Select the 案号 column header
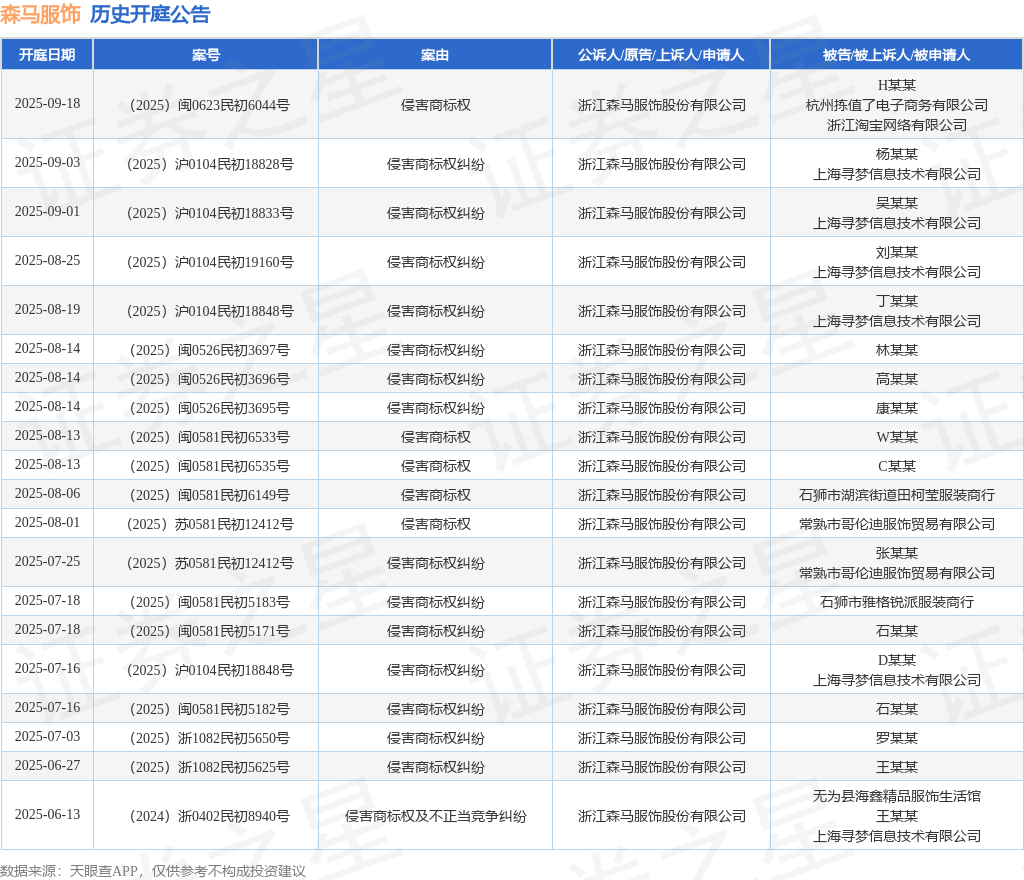 (206, 55)
